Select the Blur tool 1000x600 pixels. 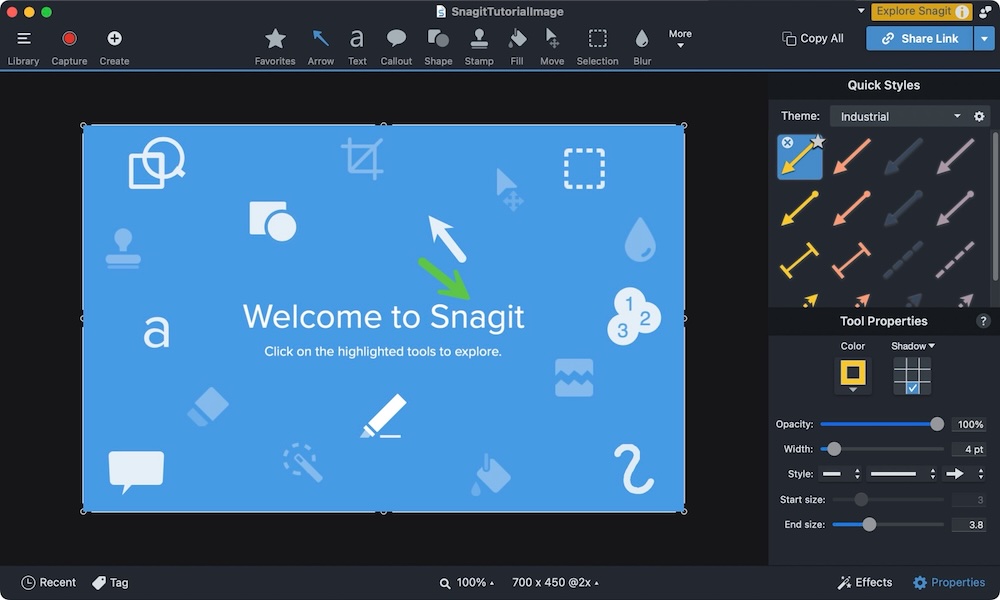click(642, 48)
